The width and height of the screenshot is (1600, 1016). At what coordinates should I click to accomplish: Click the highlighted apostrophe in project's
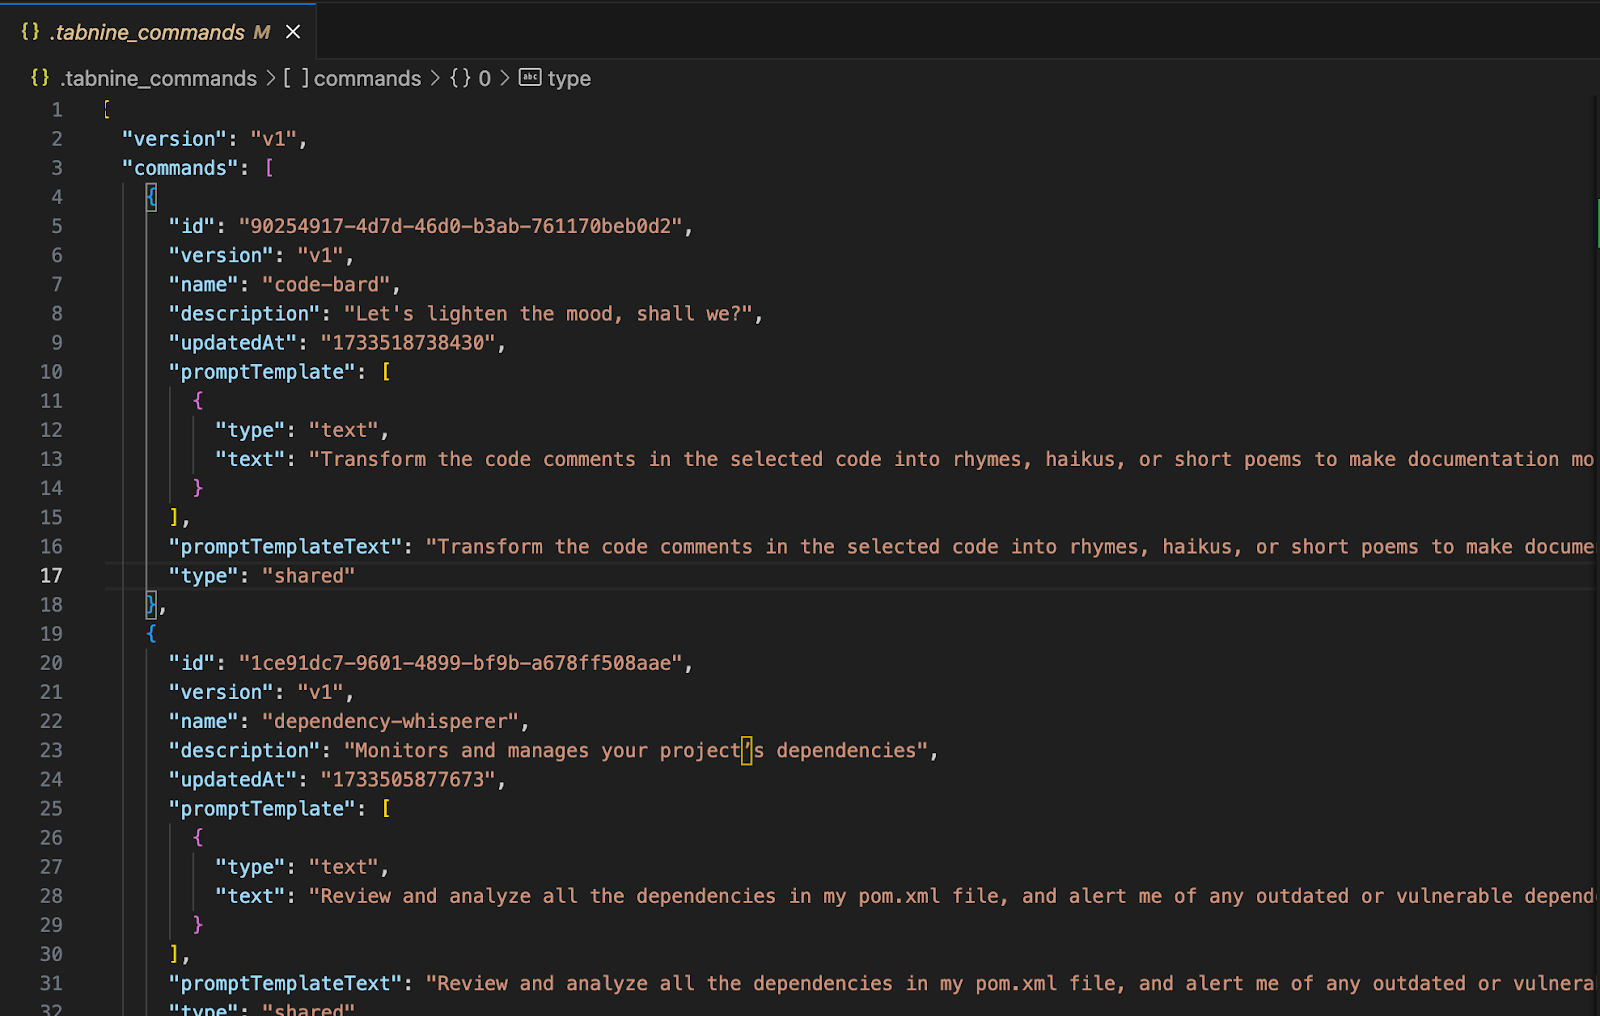point(746,751)
